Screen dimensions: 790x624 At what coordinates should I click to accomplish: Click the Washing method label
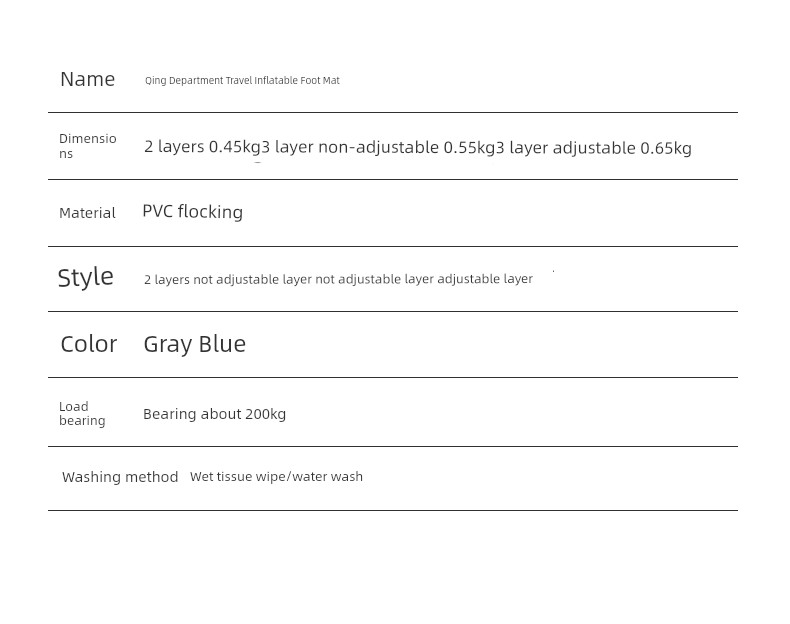click(120, 477)
